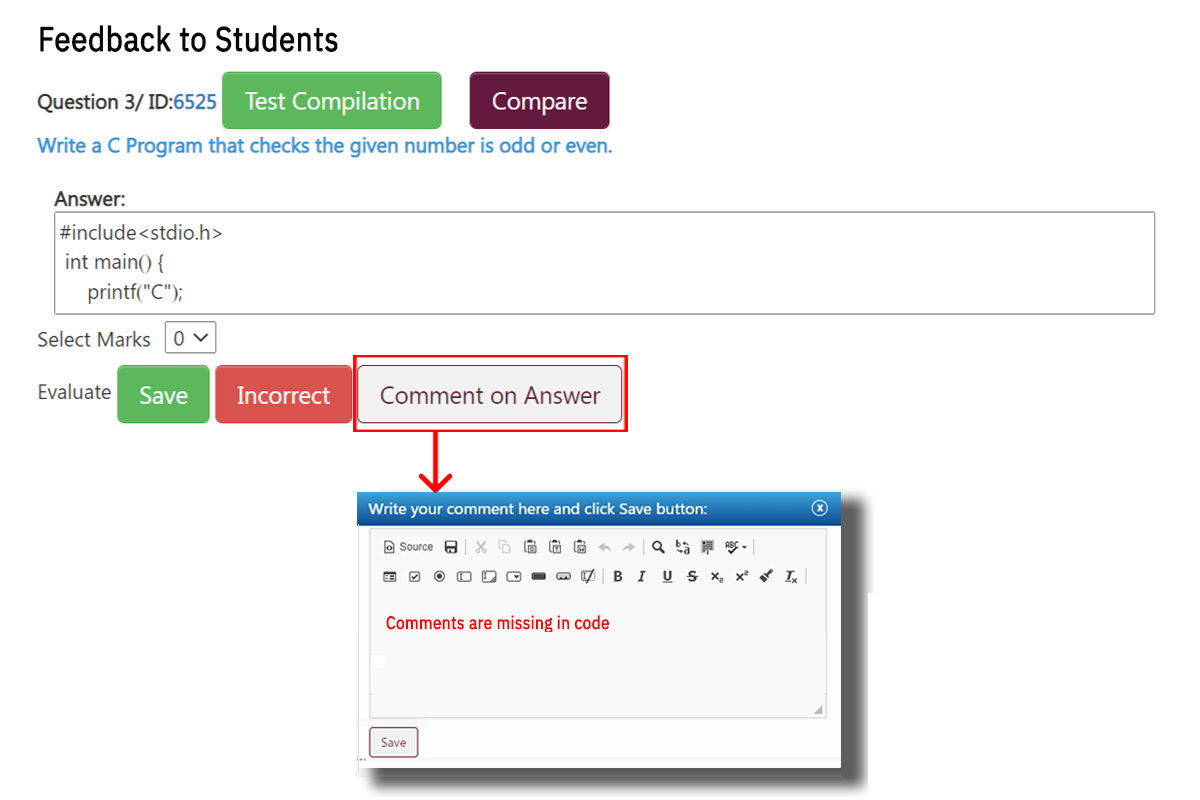
Task: Insert a selection field dropdown element
Action: (514, 576)
